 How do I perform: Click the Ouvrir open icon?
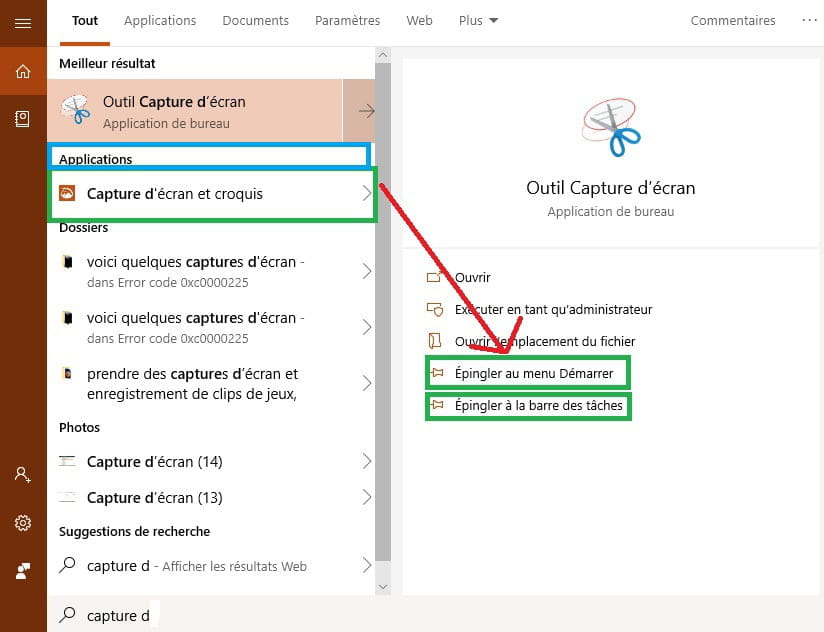[x=434, y=277]
